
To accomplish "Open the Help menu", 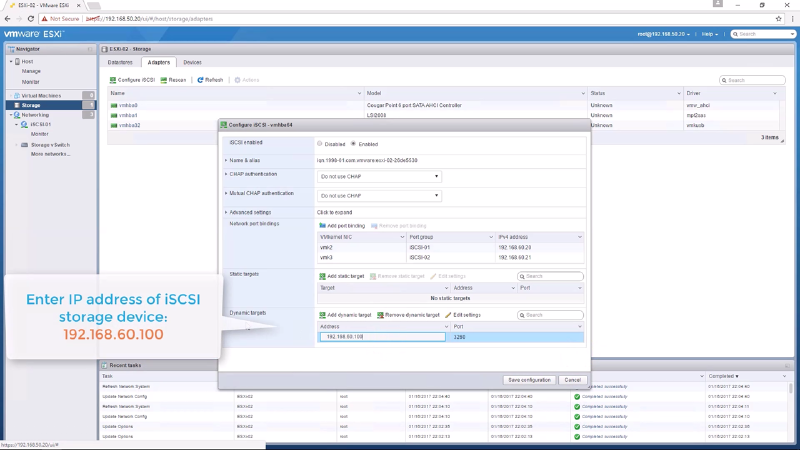I will click(x=710, y=34).
